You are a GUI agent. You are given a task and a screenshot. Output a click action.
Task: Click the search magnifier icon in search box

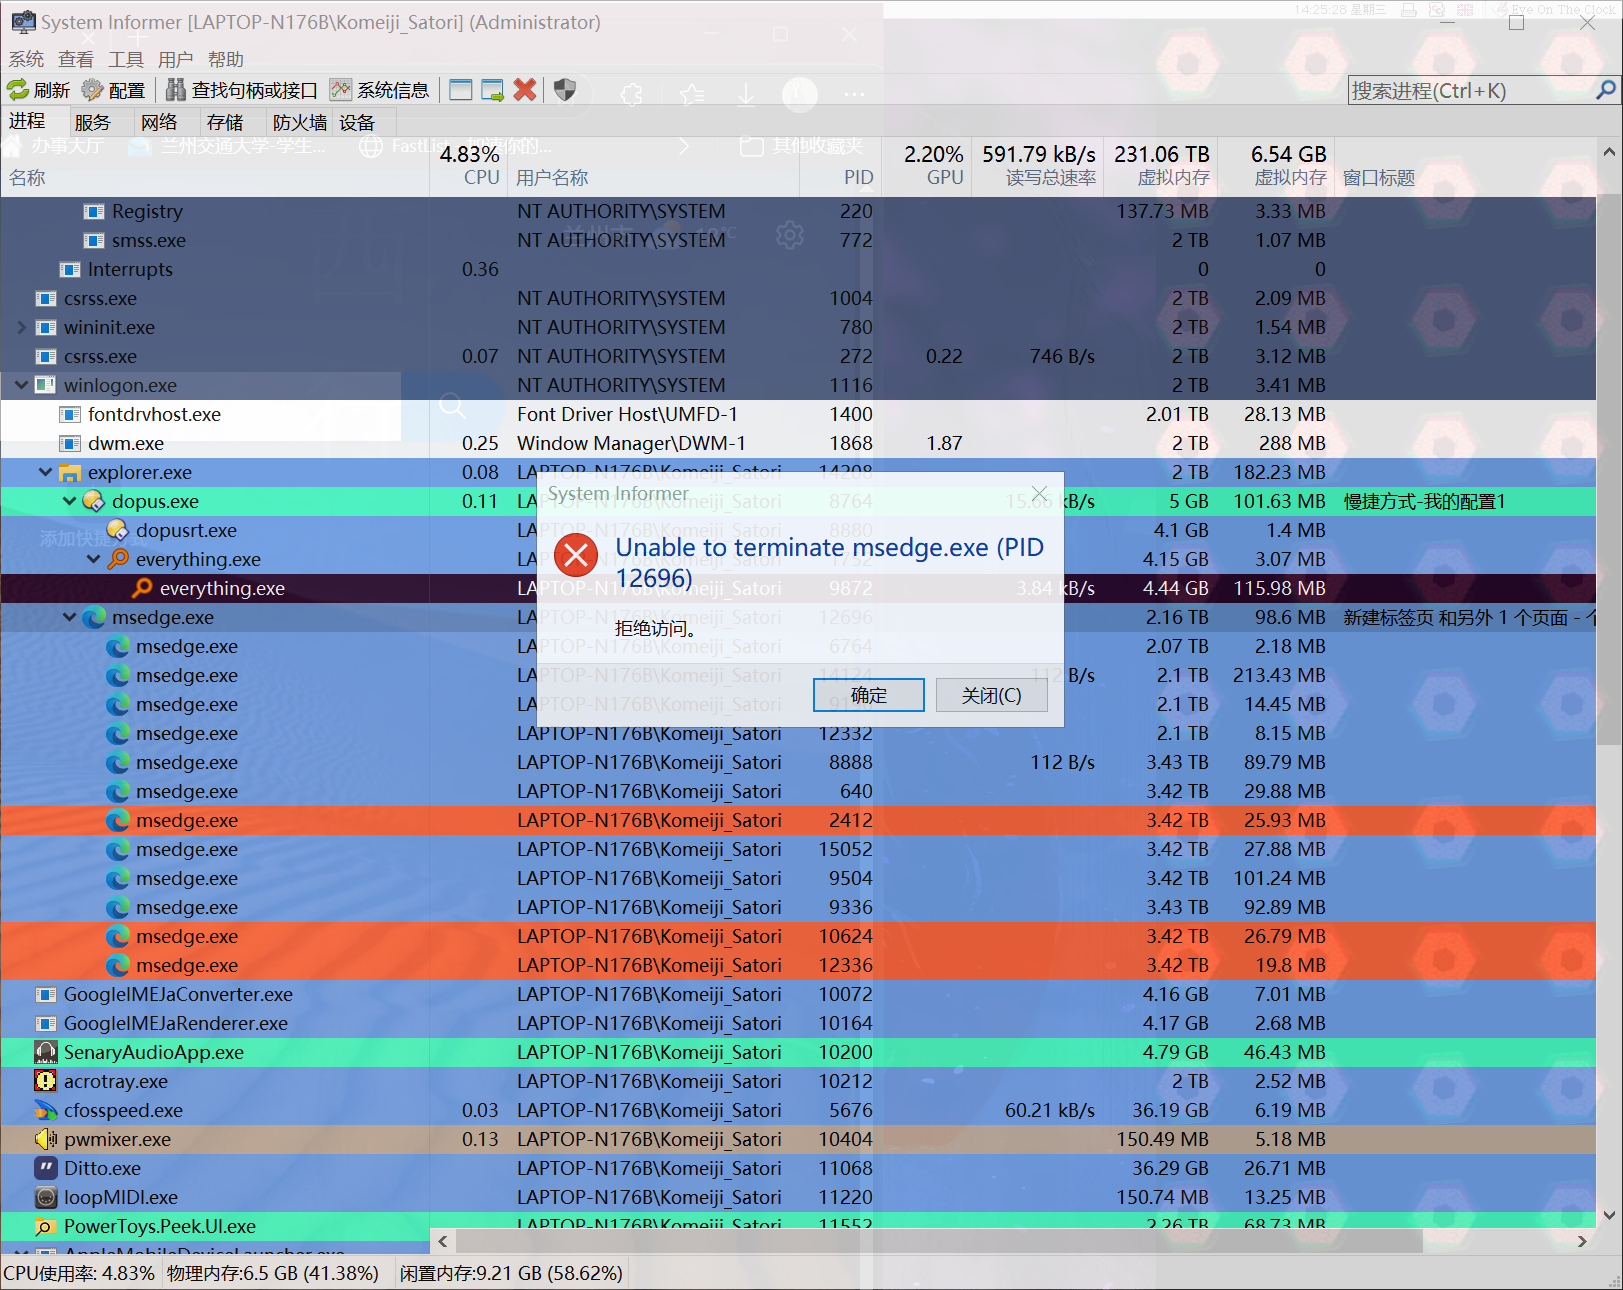tap(1606, 90)
